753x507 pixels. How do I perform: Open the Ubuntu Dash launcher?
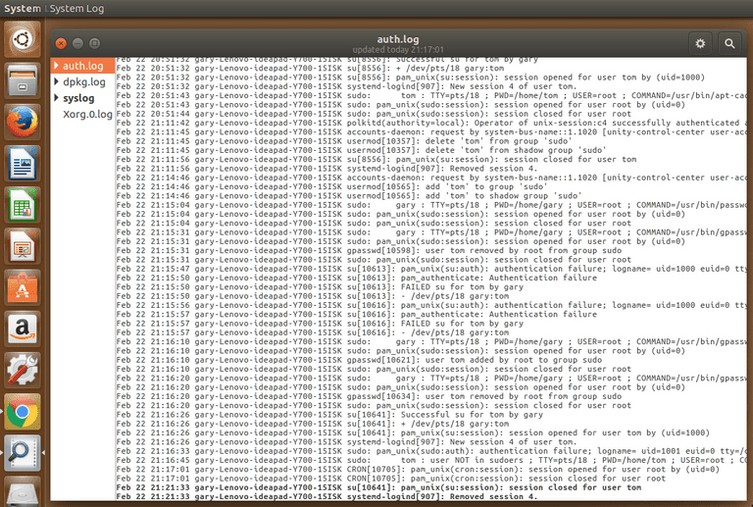click(22, 39)
